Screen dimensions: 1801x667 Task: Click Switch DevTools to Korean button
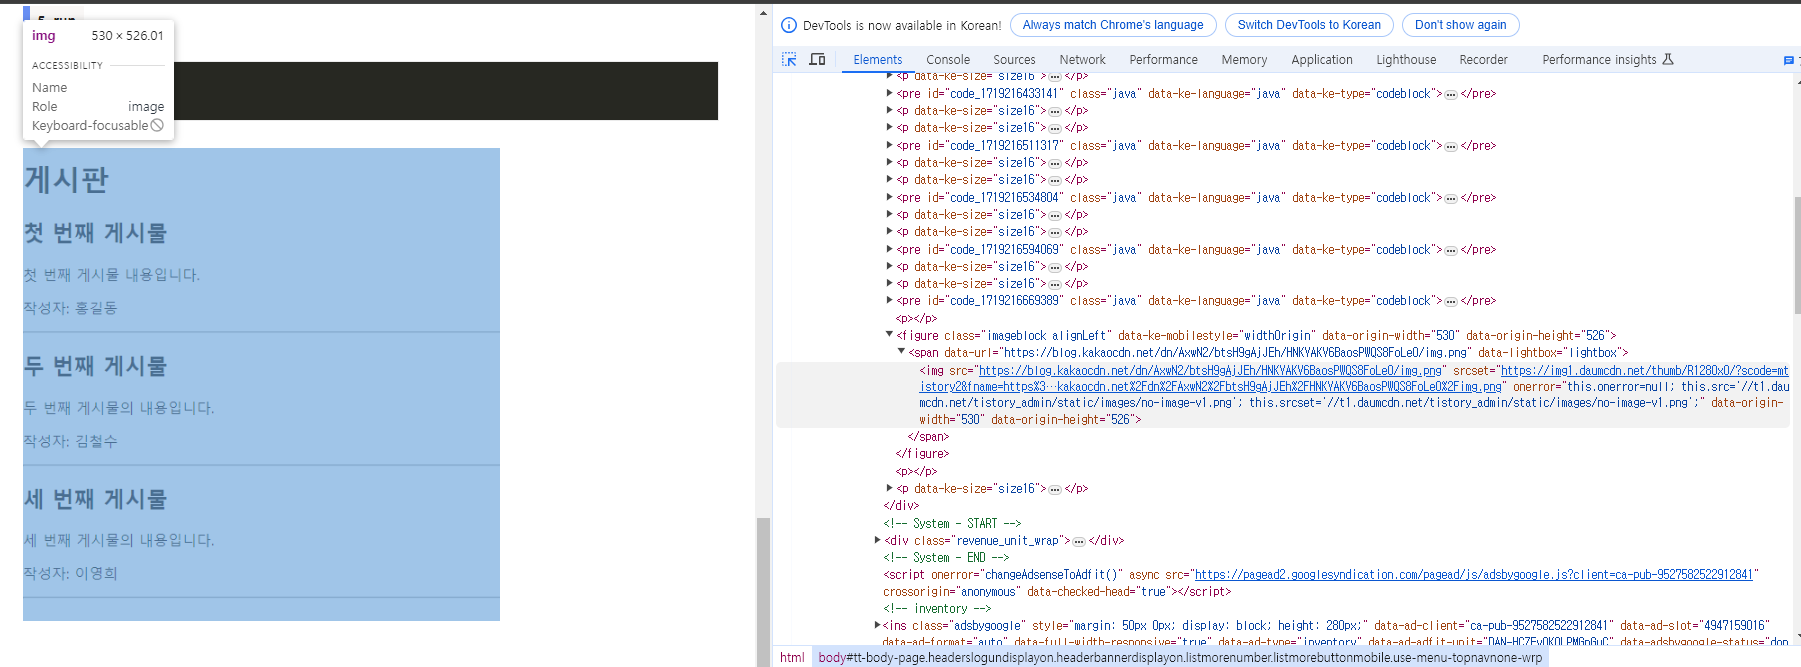coord(1309,25)
